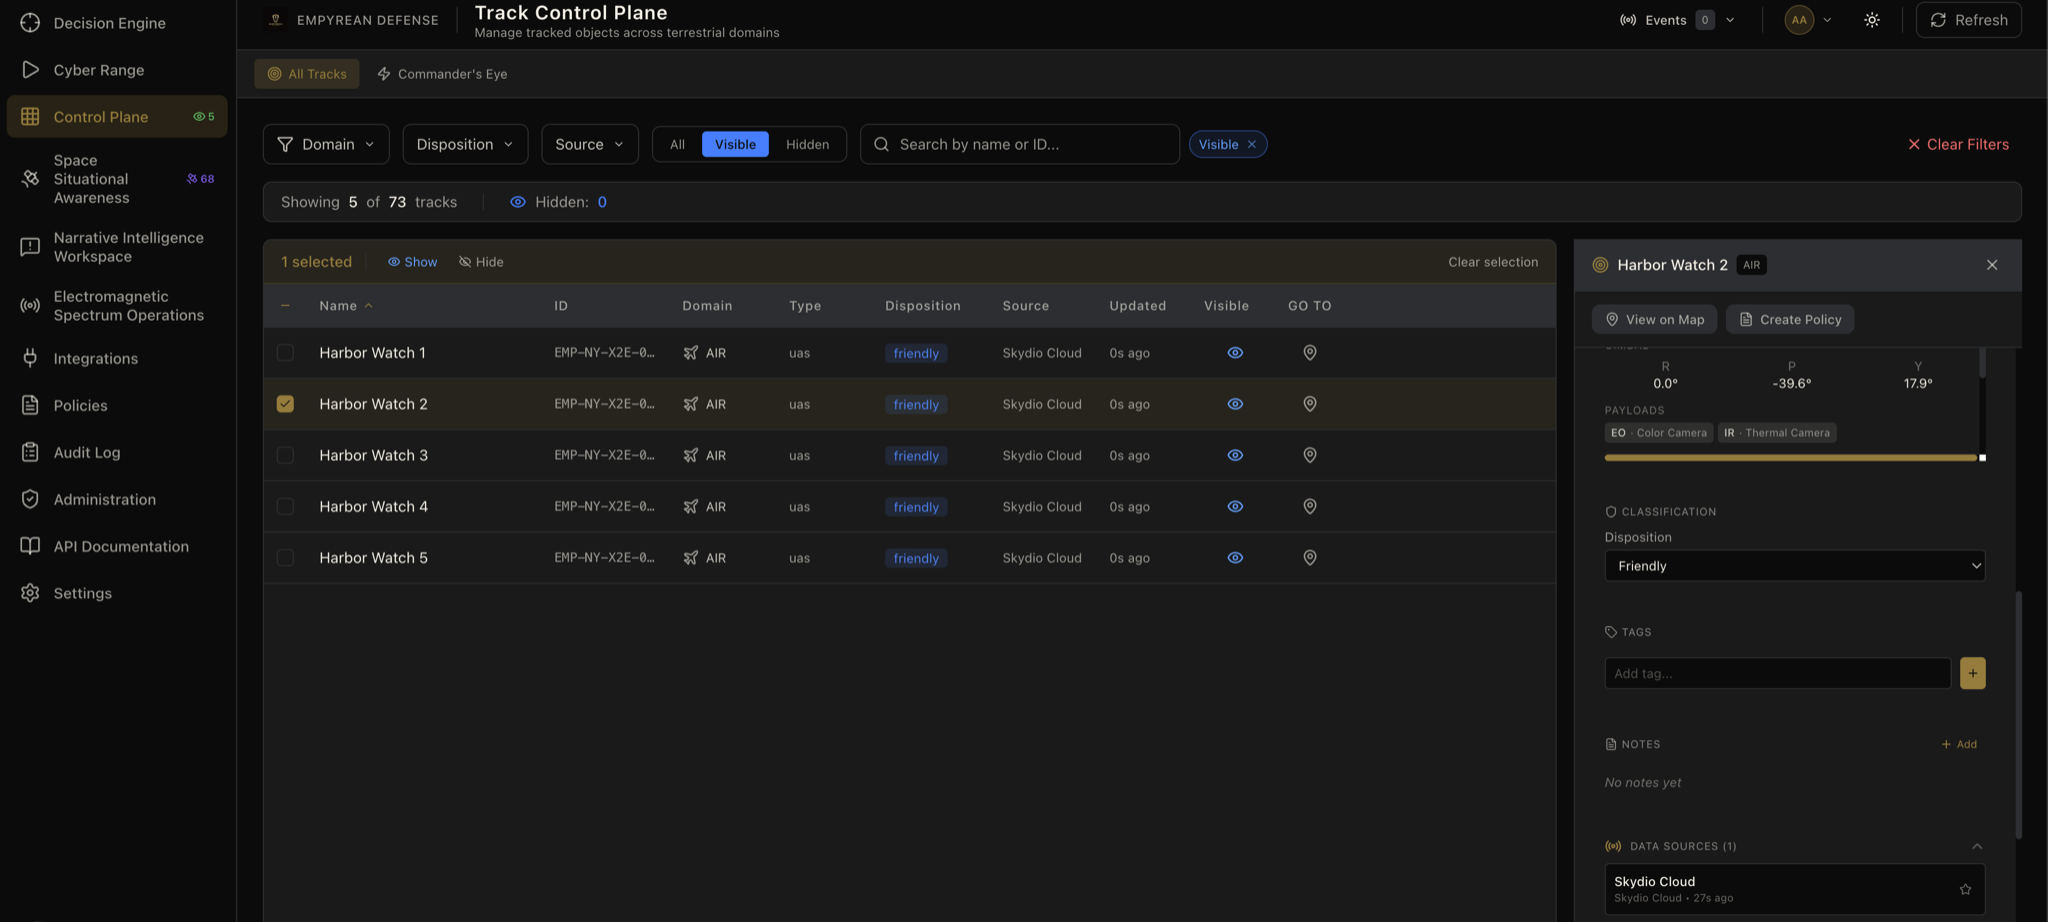2048x922 pixels.
Task: Click View on Map button
Action: (x=1654, y=319)
